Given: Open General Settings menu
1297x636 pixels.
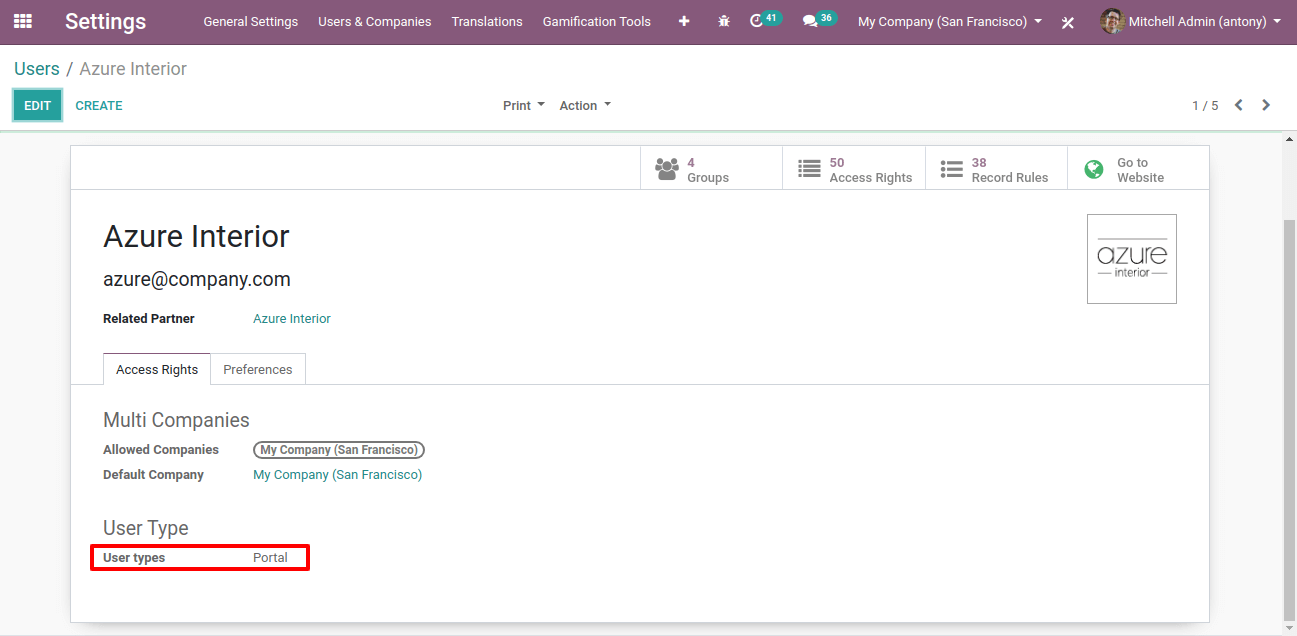Looking at the screenshot, I should pyautogui.click(x=251, y=21).
